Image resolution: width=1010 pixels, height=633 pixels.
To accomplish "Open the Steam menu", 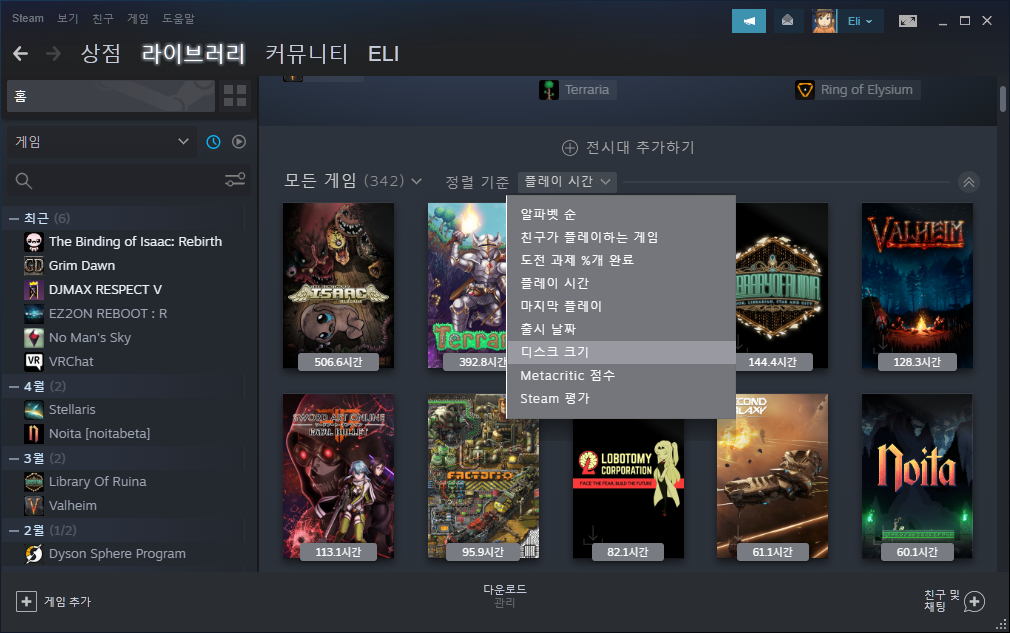I will (28, 19).
